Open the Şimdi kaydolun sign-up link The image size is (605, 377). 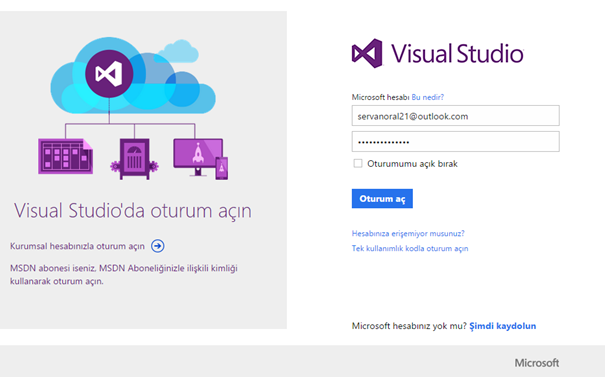click(502, 326)
